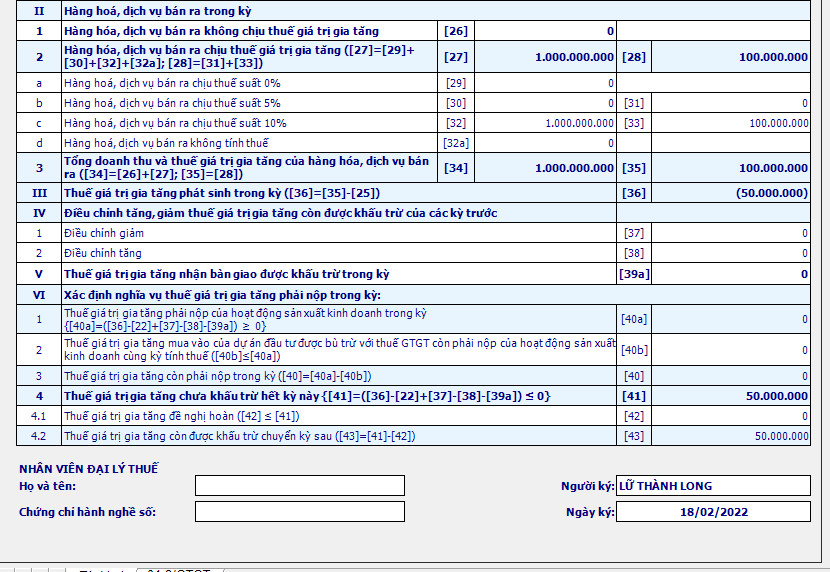Select the value cell for indicator [26]
Screen dimensions: 830x572
(x=545, y=31)
